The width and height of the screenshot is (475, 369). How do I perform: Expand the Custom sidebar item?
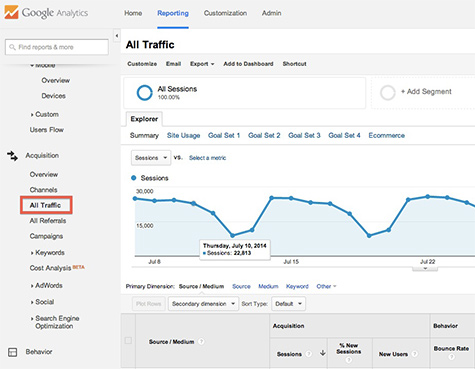pyautogui.click(x=45, y=114)
